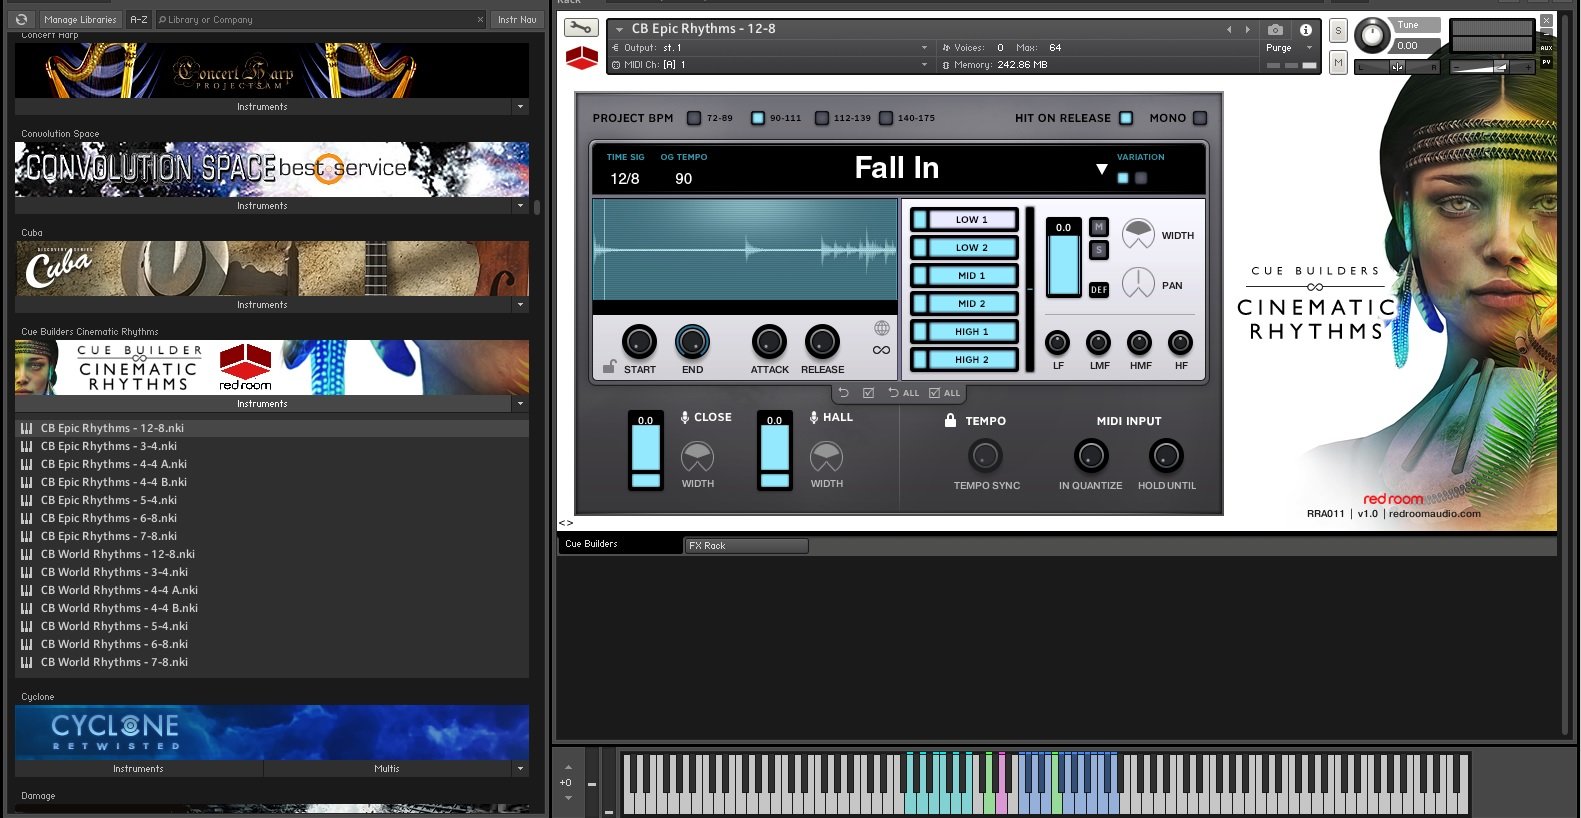Click the padlock icon beside START knob
Screen dimensions: 1581x818
(x=608, y=367)
